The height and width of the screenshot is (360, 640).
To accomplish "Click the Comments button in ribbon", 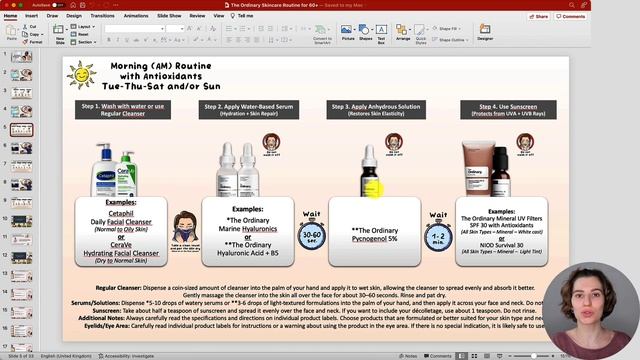I will tap(571, 17).
